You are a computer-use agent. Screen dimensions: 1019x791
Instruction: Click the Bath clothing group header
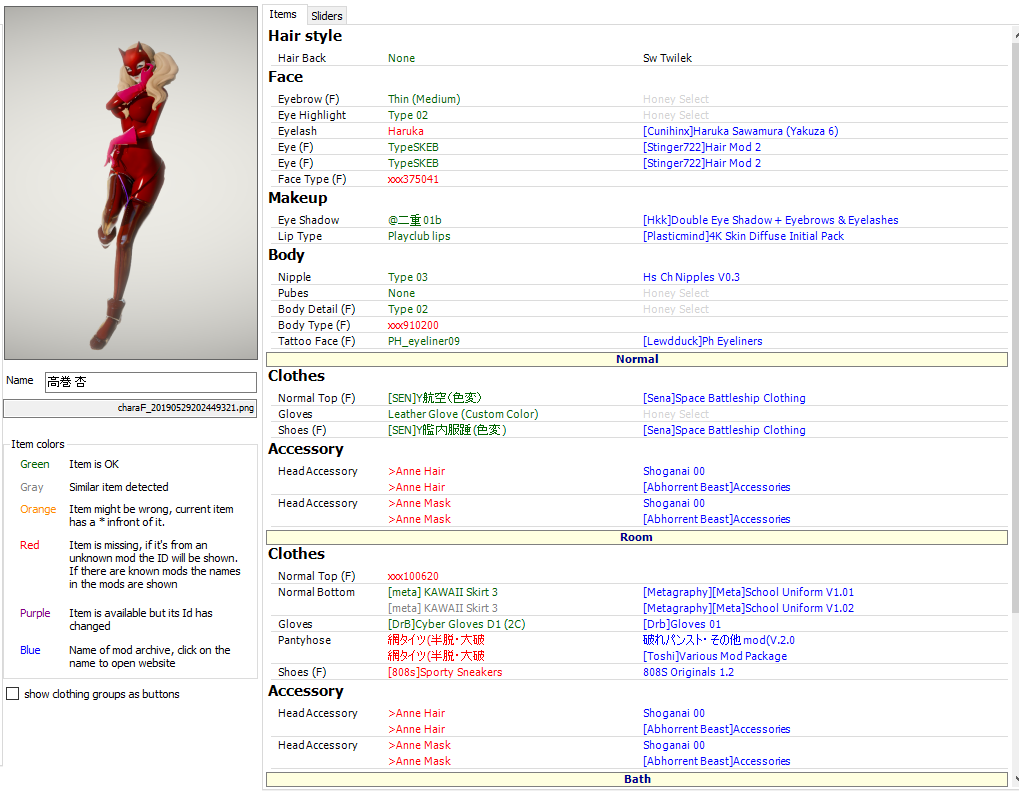637,779
